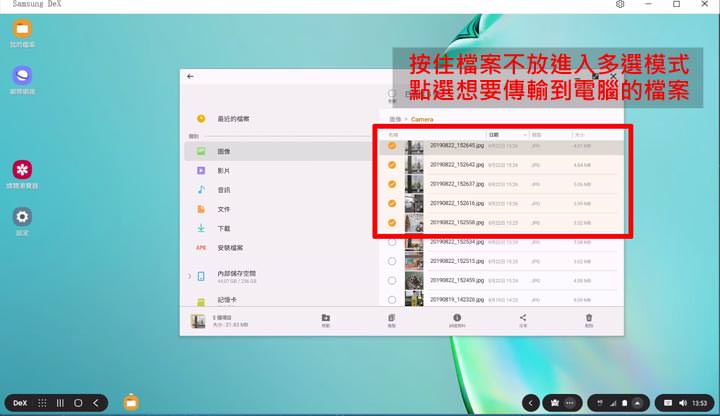Select the Images (圖像) category
The height and width of the screenshot is (416, 720).
click(x=278, y=151)
